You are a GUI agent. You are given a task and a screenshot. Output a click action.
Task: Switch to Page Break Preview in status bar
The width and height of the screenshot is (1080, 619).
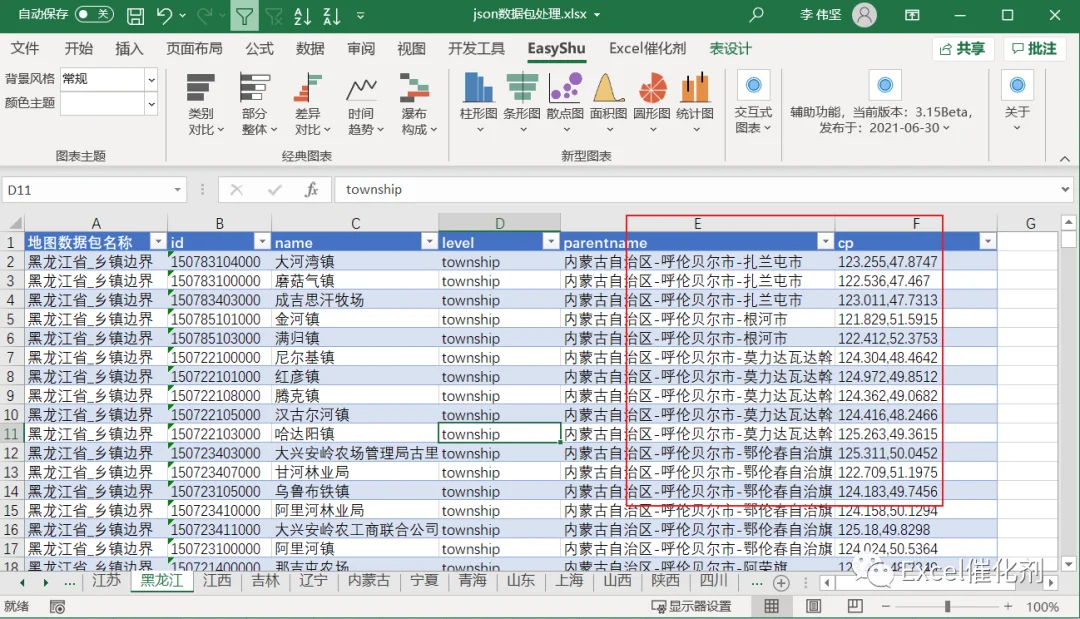click(855, 607)
